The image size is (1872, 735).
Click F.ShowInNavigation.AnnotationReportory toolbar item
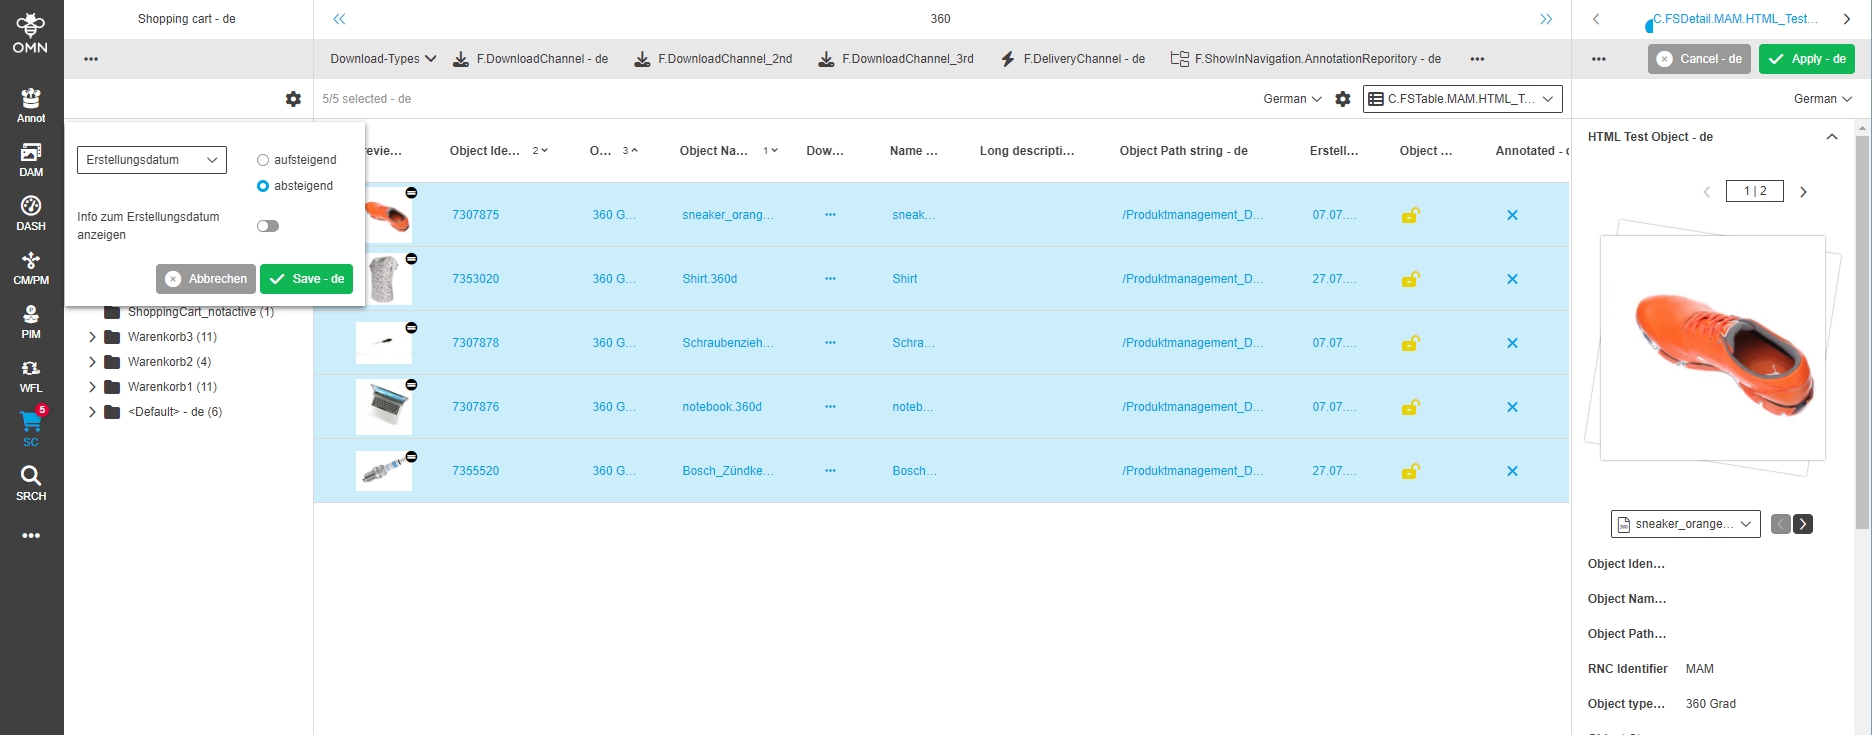[1306, 59]
